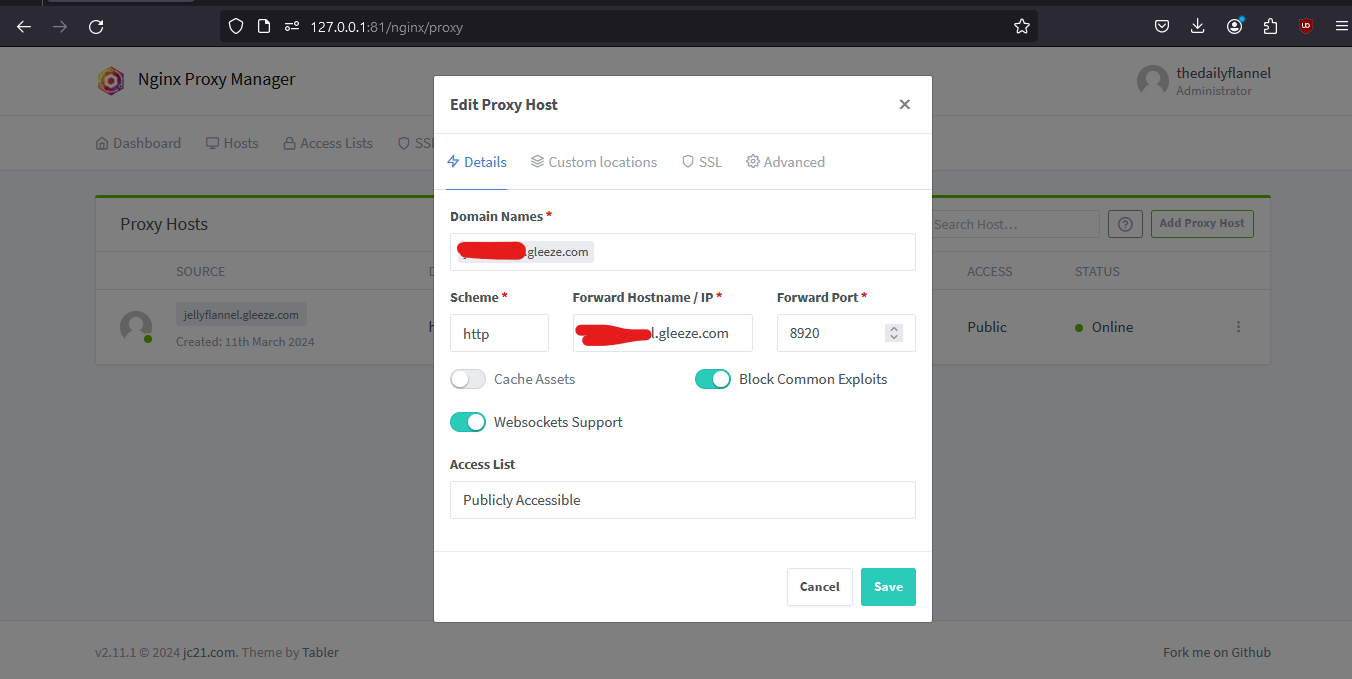Expand the Access List selector
This screenshot has height=679, width=1352.
click(682, 500)
